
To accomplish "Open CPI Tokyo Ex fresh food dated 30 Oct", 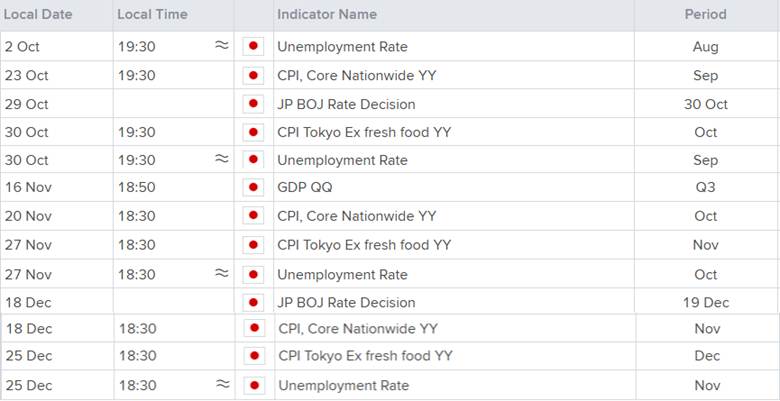I will (x=364, y=132).
